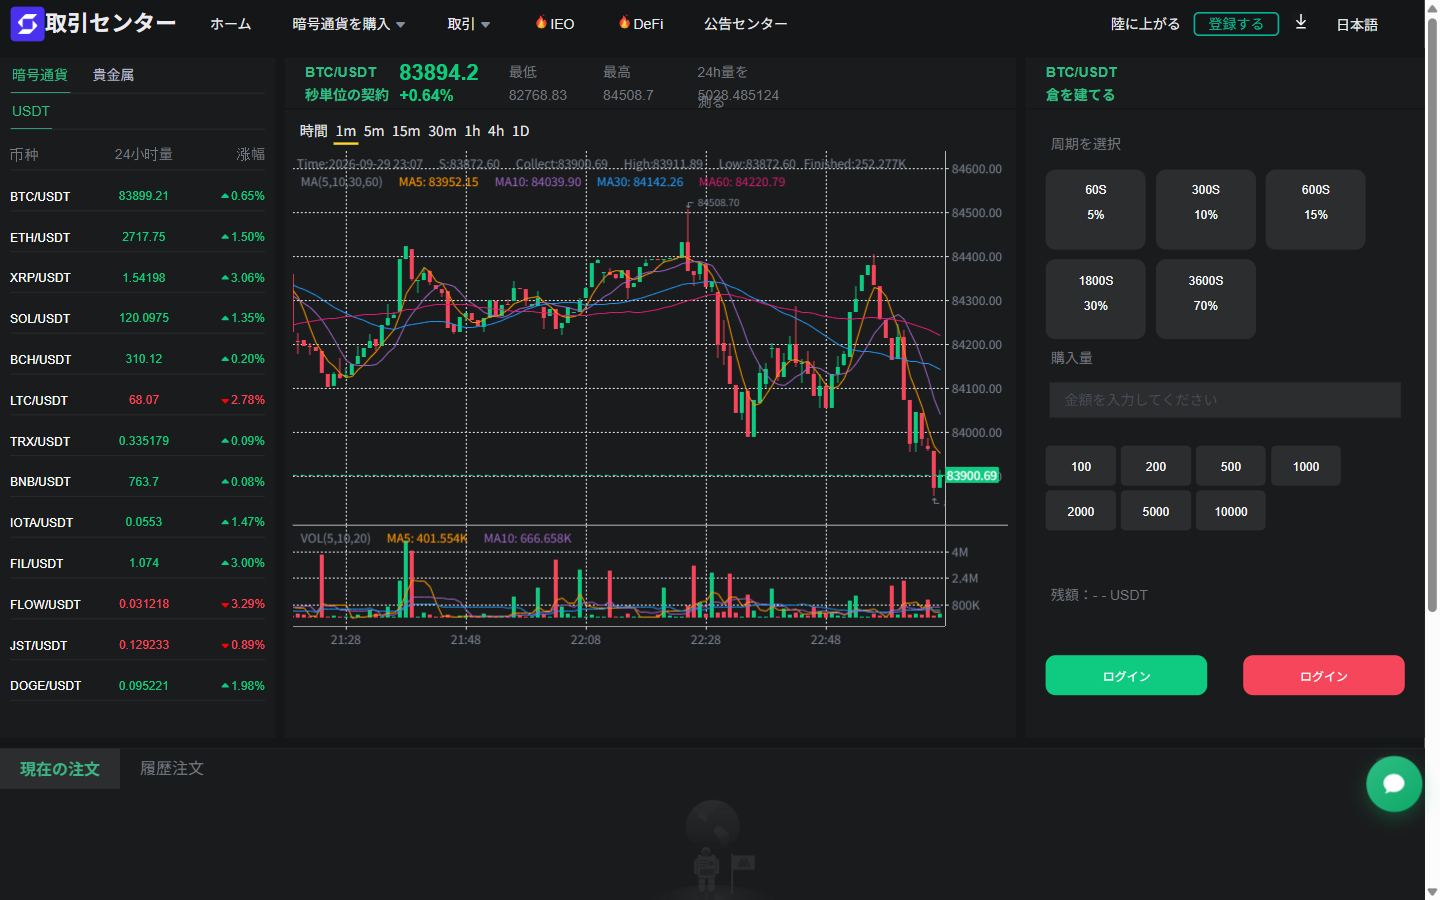The image size is (1440, 900).
Task: Select the SOL/USDT row
Action: [137, 318]
